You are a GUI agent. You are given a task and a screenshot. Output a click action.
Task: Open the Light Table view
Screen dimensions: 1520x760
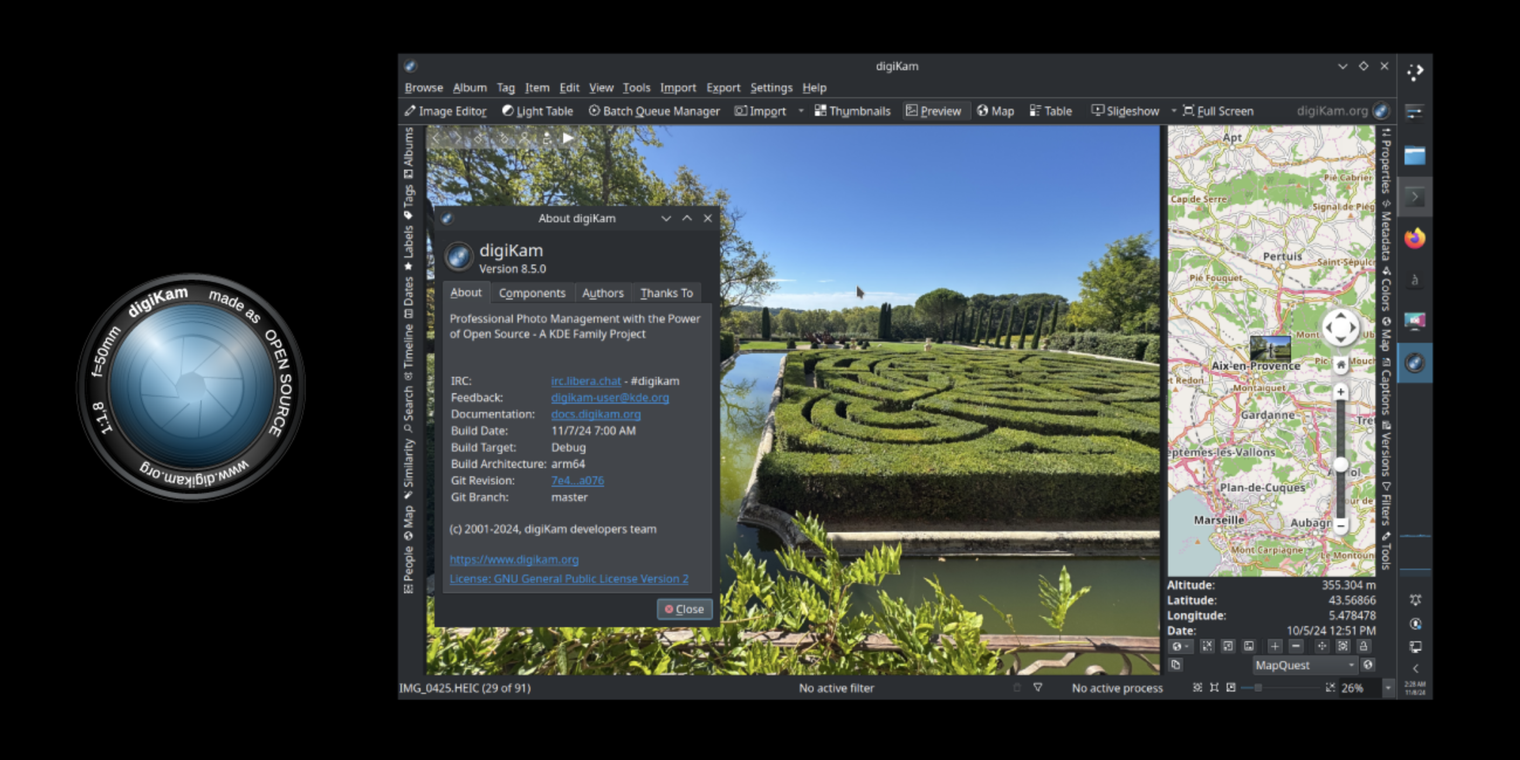click(537, 111)
